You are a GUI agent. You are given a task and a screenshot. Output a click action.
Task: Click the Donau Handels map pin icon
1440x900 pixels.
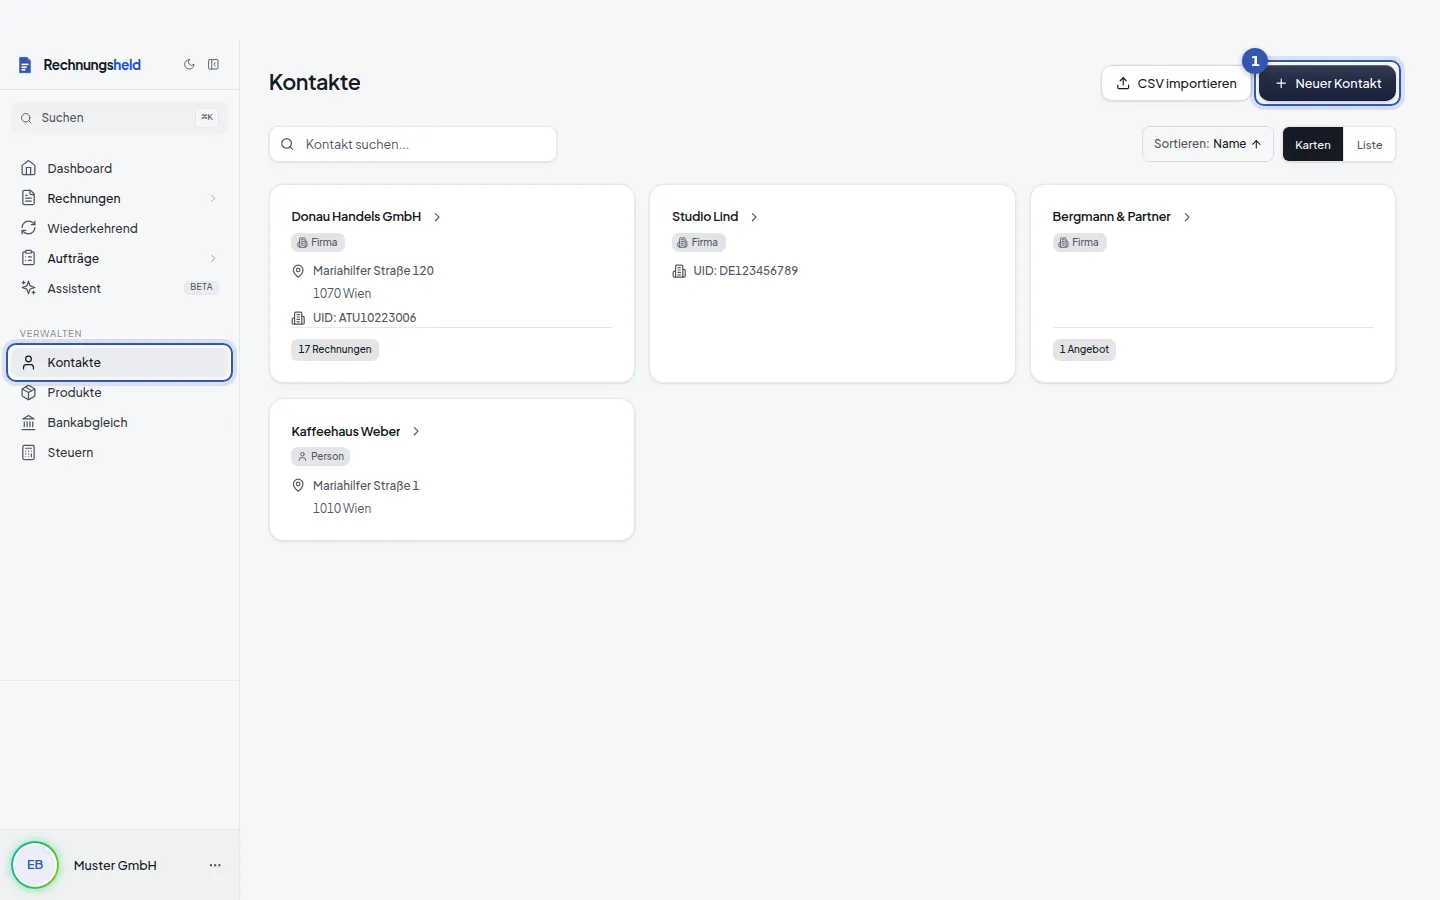[x=298, y=271]
